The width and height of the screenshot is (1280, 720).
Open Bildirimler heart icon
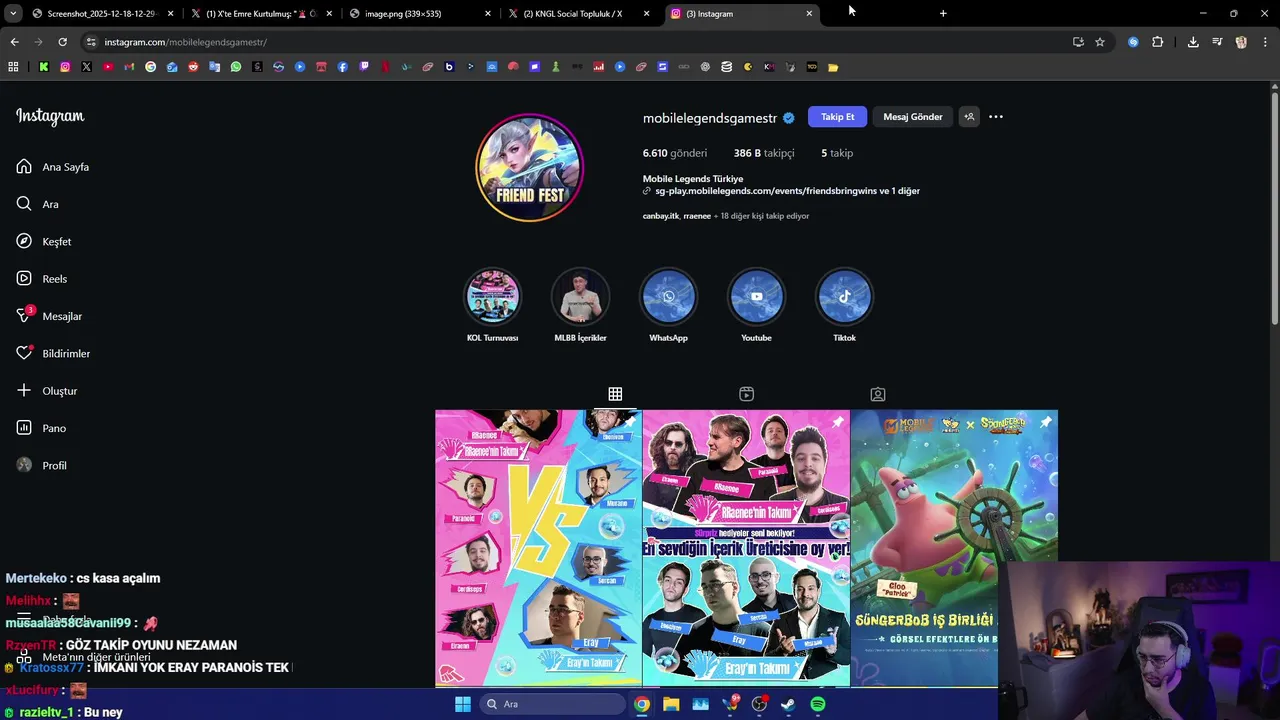tap(25, 353)
